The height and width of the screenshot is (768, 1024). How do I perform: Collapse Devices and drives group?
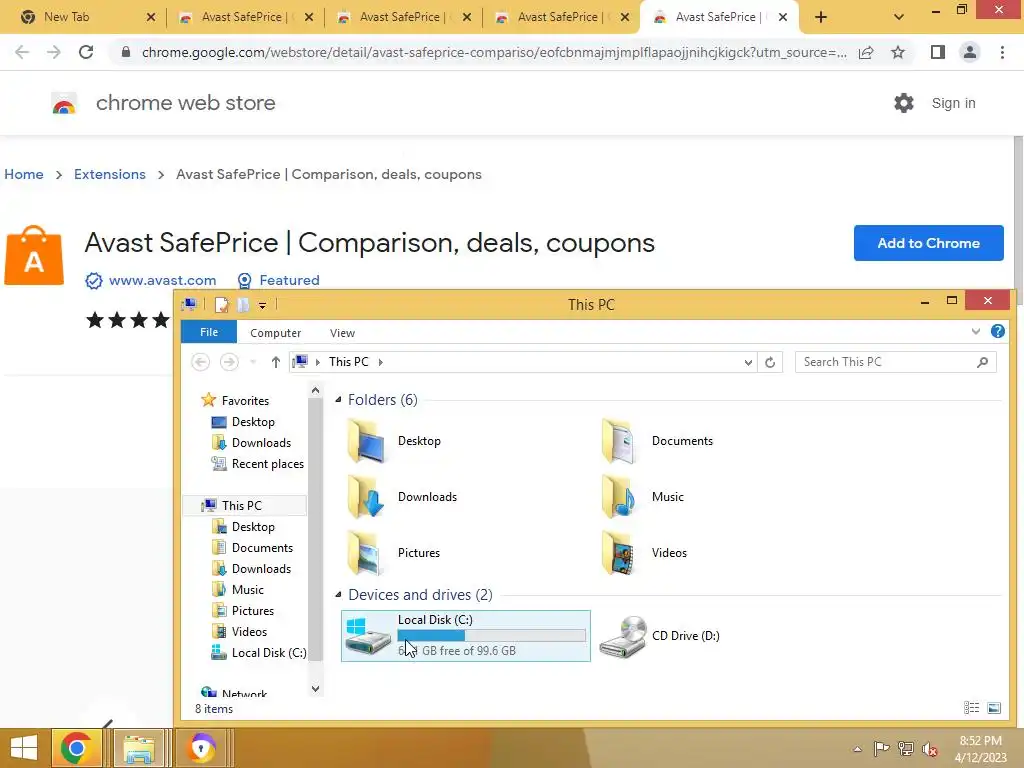pos(338,595)
